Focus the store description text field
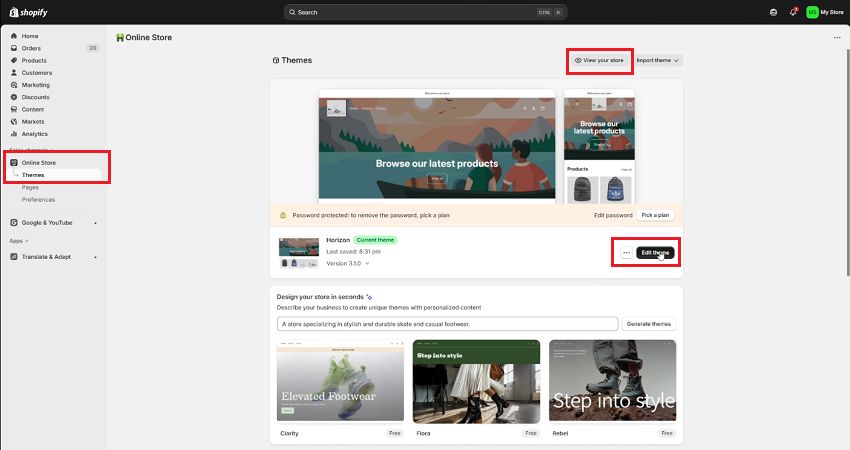Image resolution: width=850 pixels, height=450 pixels. pos(447,324)
